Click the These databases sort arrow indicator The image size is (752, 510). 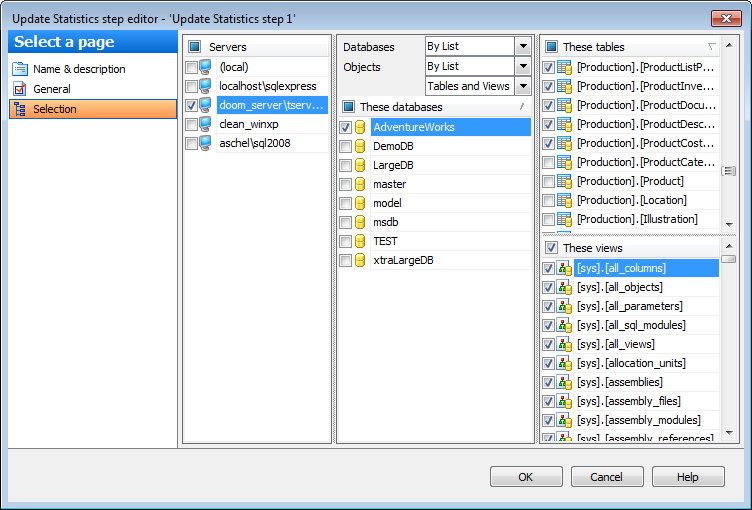pyautogui.click(x=522, y=107)
